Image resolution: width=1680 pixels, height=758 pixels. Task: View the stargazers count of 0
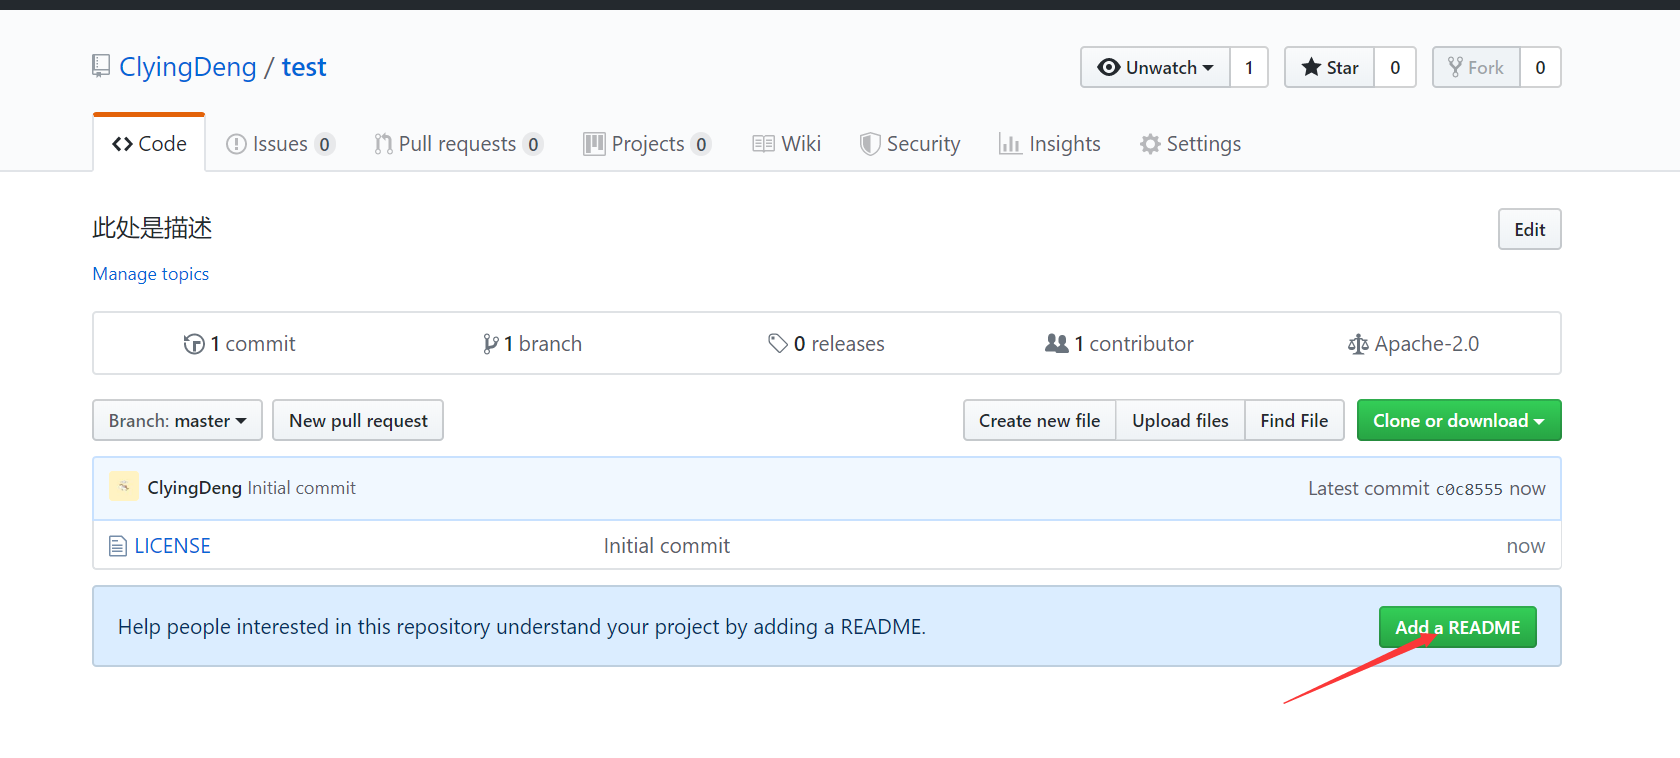coord(1395,67)
